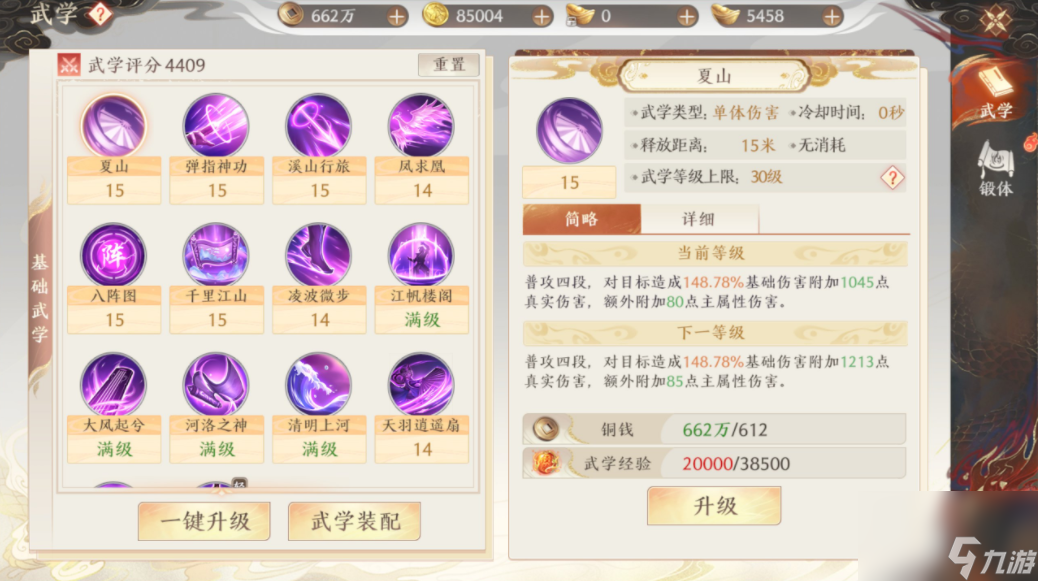Select the 清明上河 wave skill icon
The image size is (1038, 581).
pos(319,384)
